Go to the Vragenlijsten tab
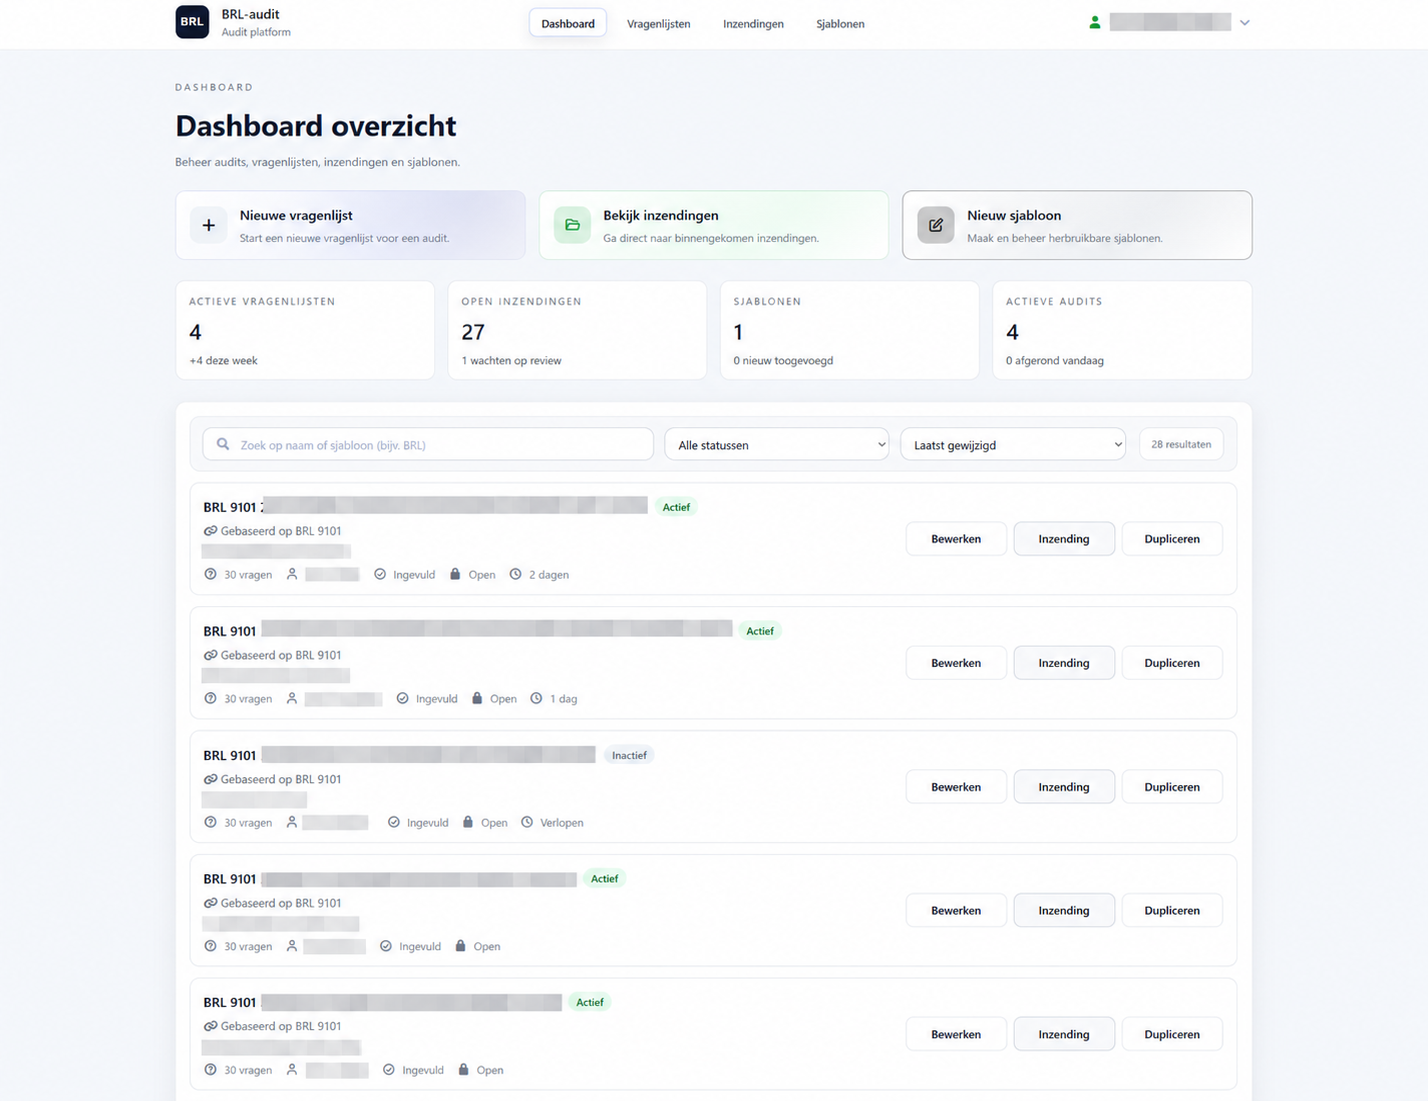This screenshot has height=1101, width=1428. click(658, 23)
